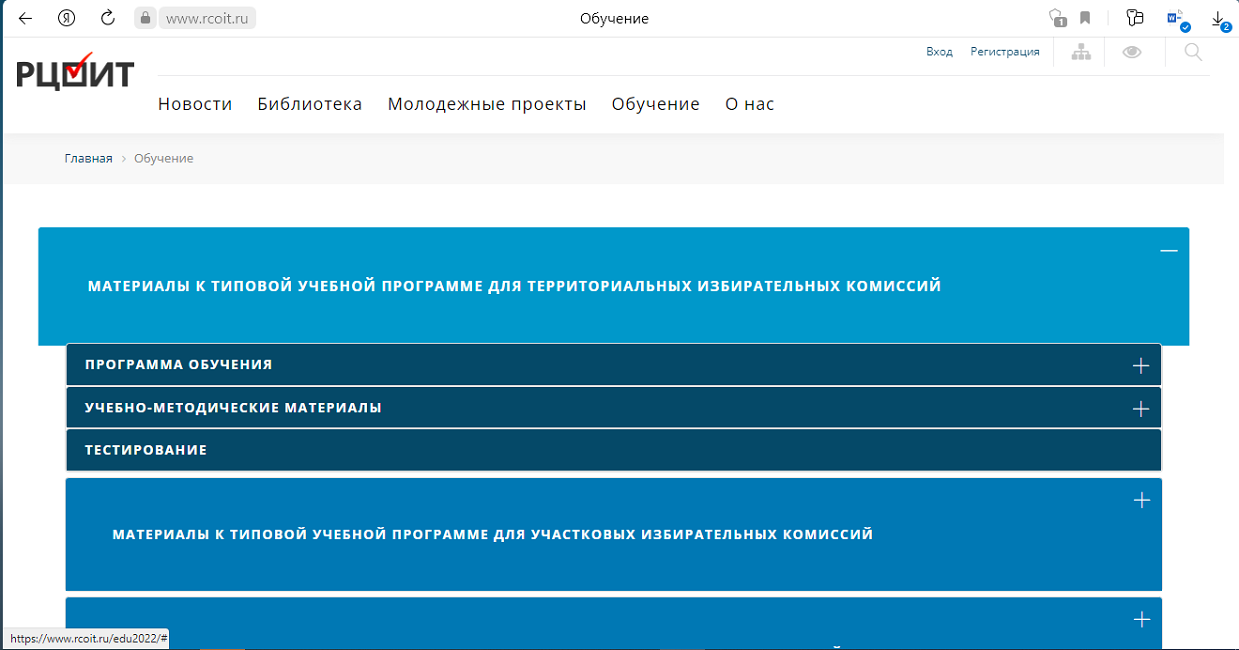This screenshot has width=1239, height=650.
Task: Click the Главная breadcrumb link
Action: click(x=89, y=158)
